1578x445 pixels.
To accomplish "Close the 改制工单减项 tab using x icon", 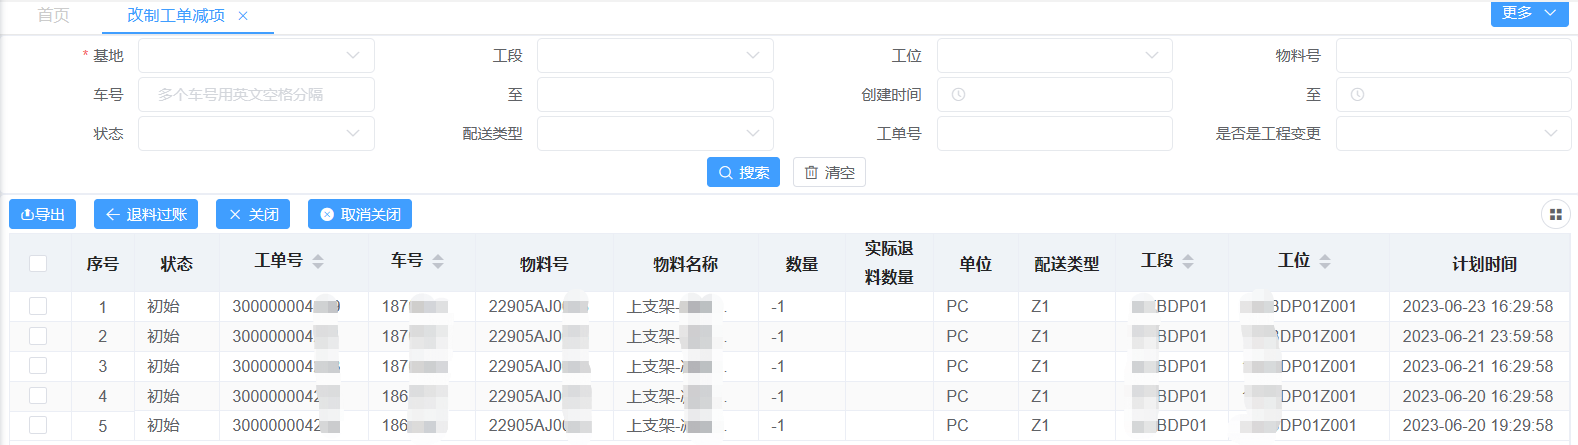I will [x=243, y=16].
